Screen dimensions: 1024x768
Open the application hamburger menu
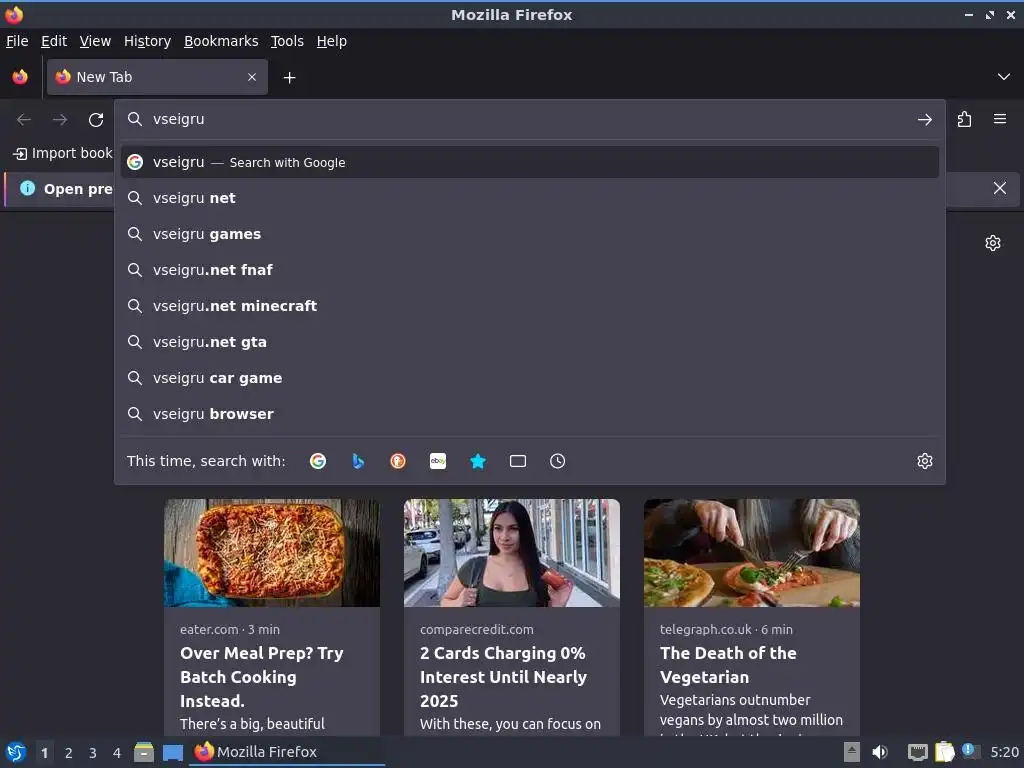pyautogui.click(x=1000, y=119)
